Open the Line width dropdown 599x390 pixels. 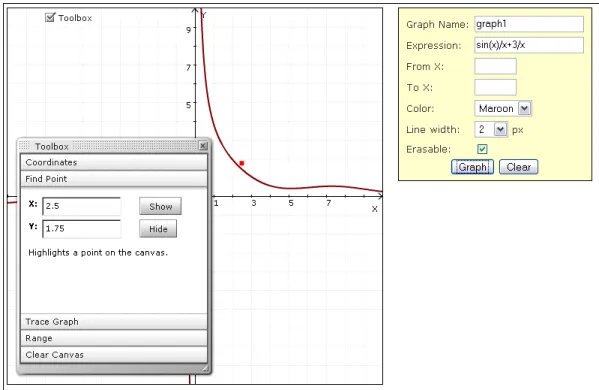pos(491,130)
